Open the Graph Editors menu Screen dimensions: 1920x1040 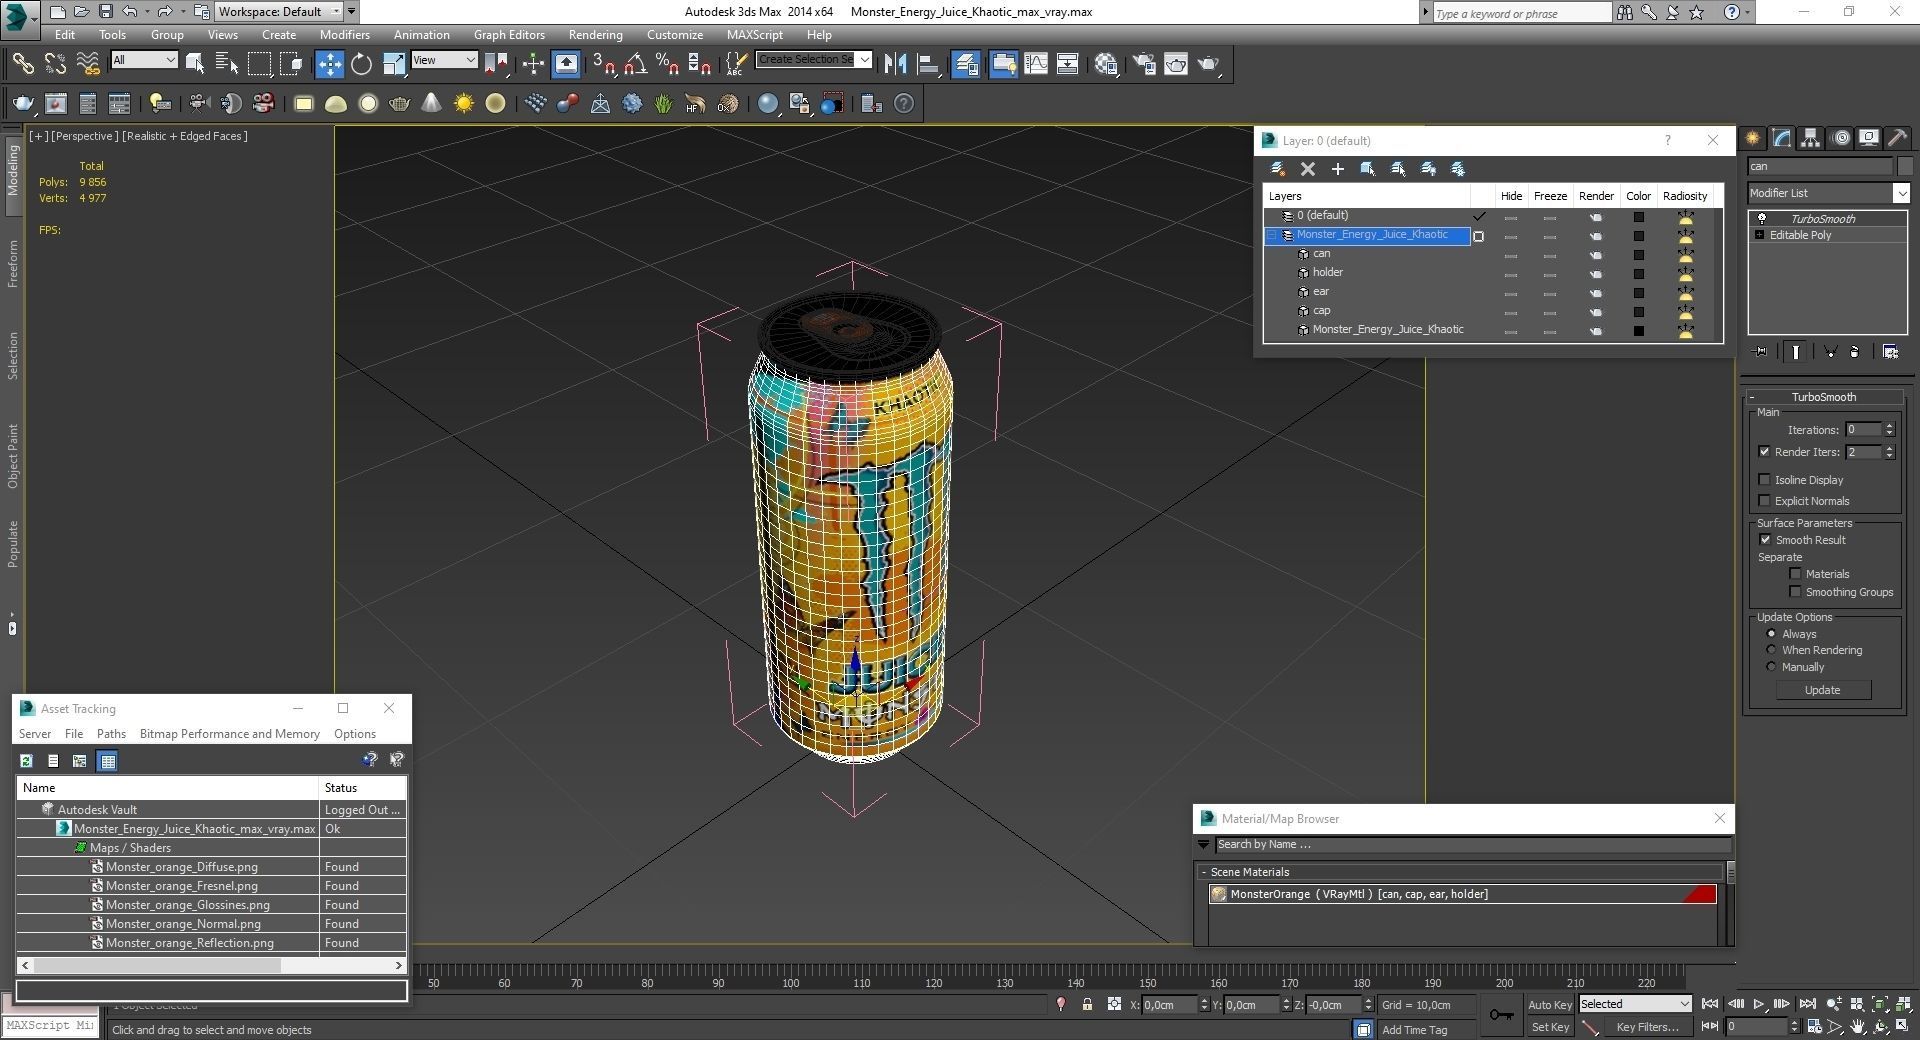(x=509, y=35)
